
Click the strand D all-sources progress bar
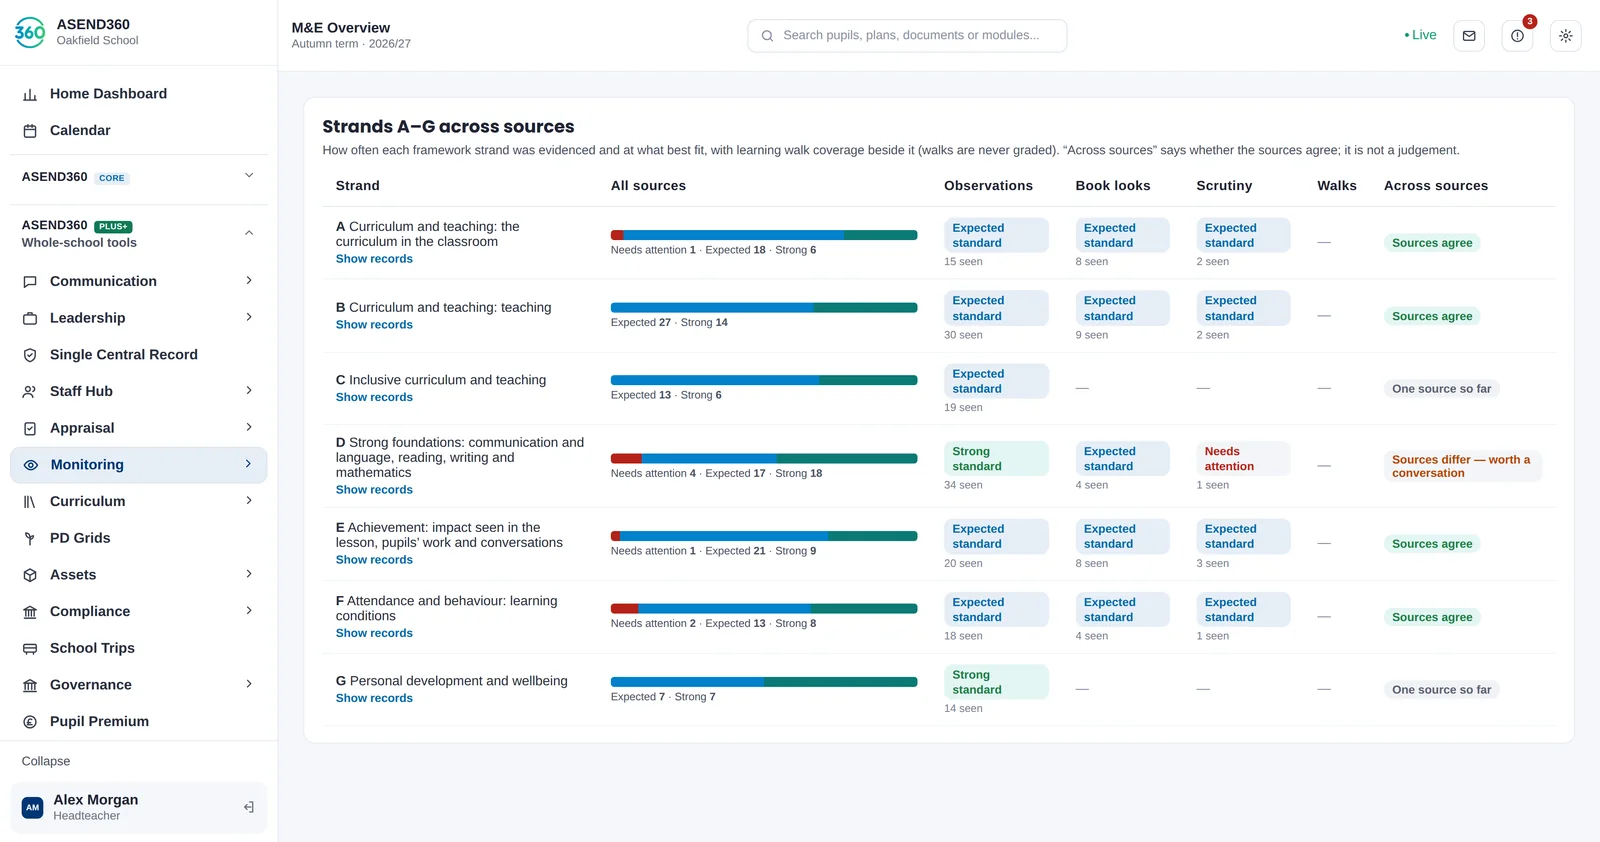764,459
